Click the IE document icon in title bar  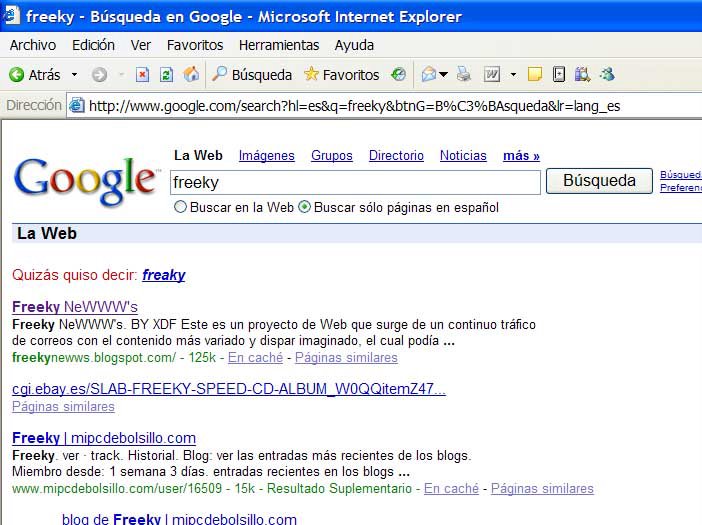(x=11, y=16)
